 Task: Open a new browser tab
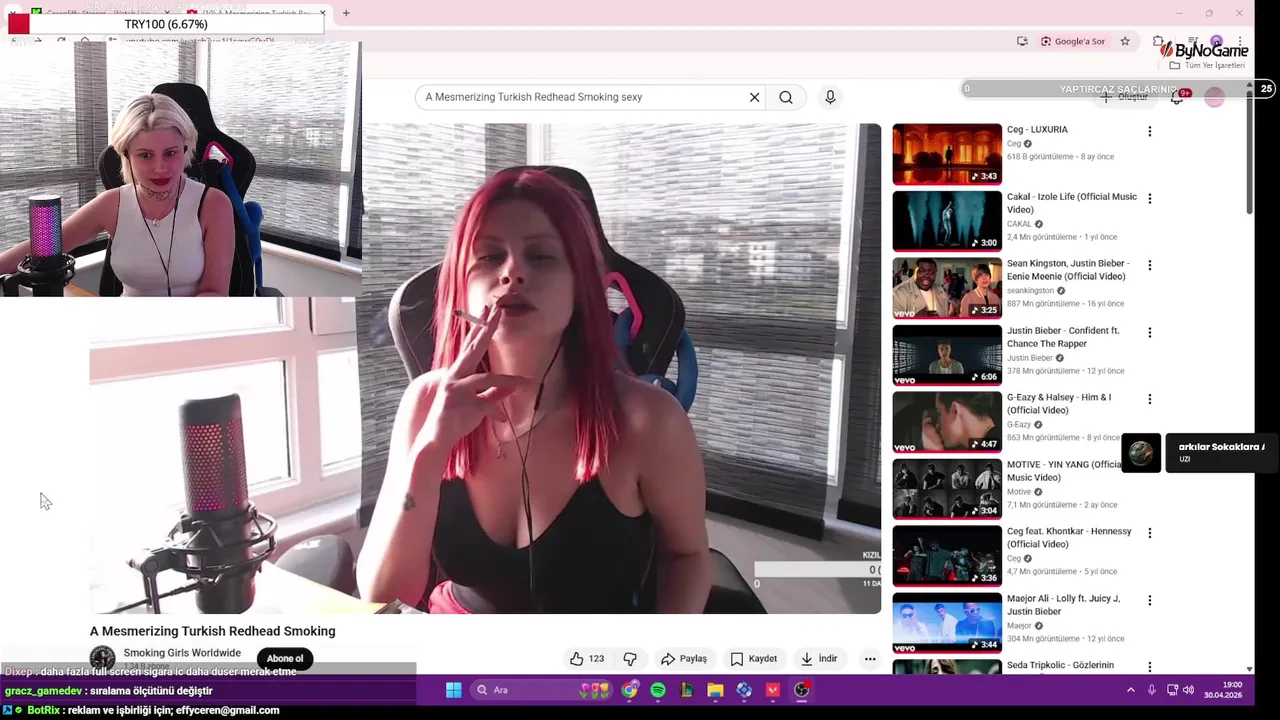pyautogui.click(x=346, y=13)
